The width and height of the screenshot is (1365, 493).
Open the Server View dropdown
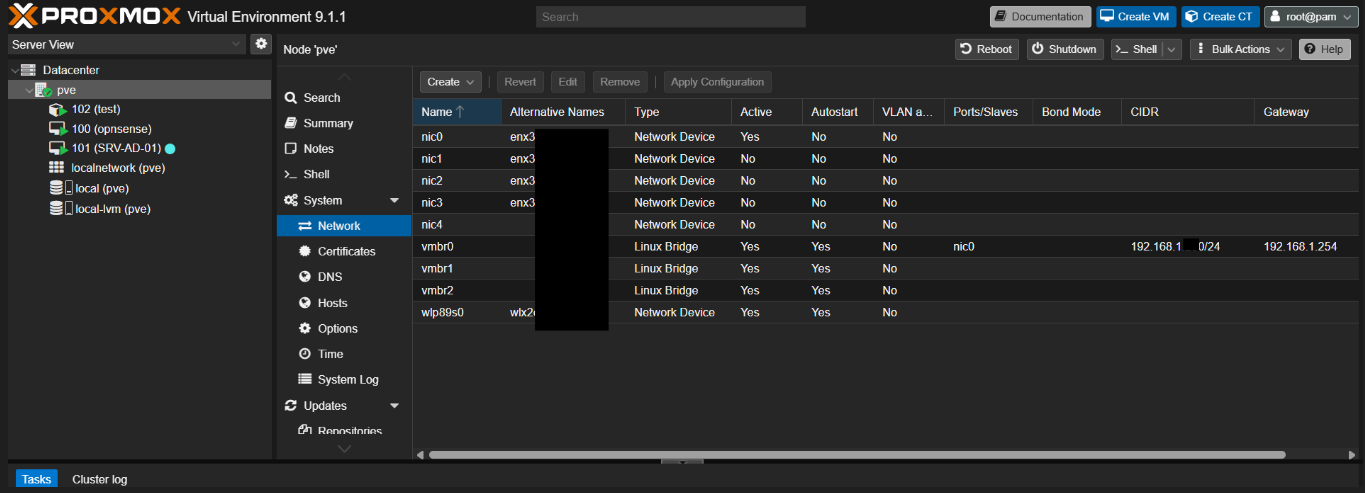tap(126, 44)
